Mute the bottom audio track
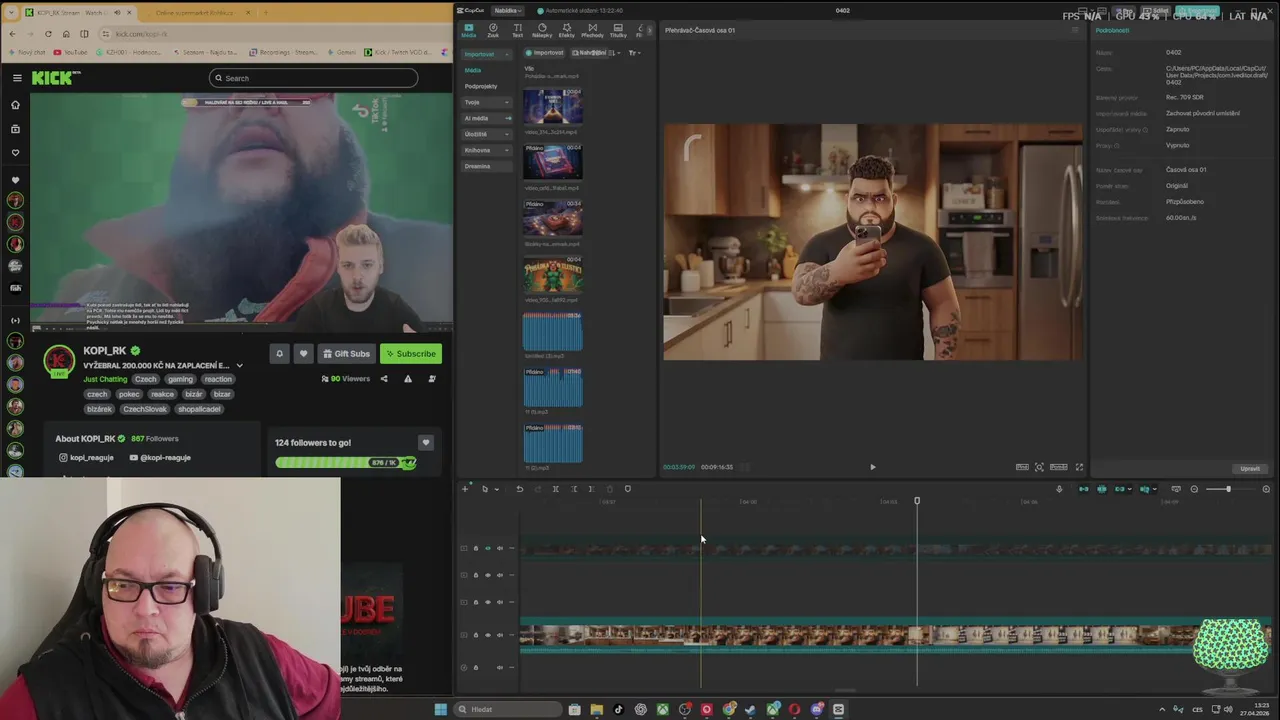Image resolution: width=1280 pixels, height=720 pixels. point(500,667)
